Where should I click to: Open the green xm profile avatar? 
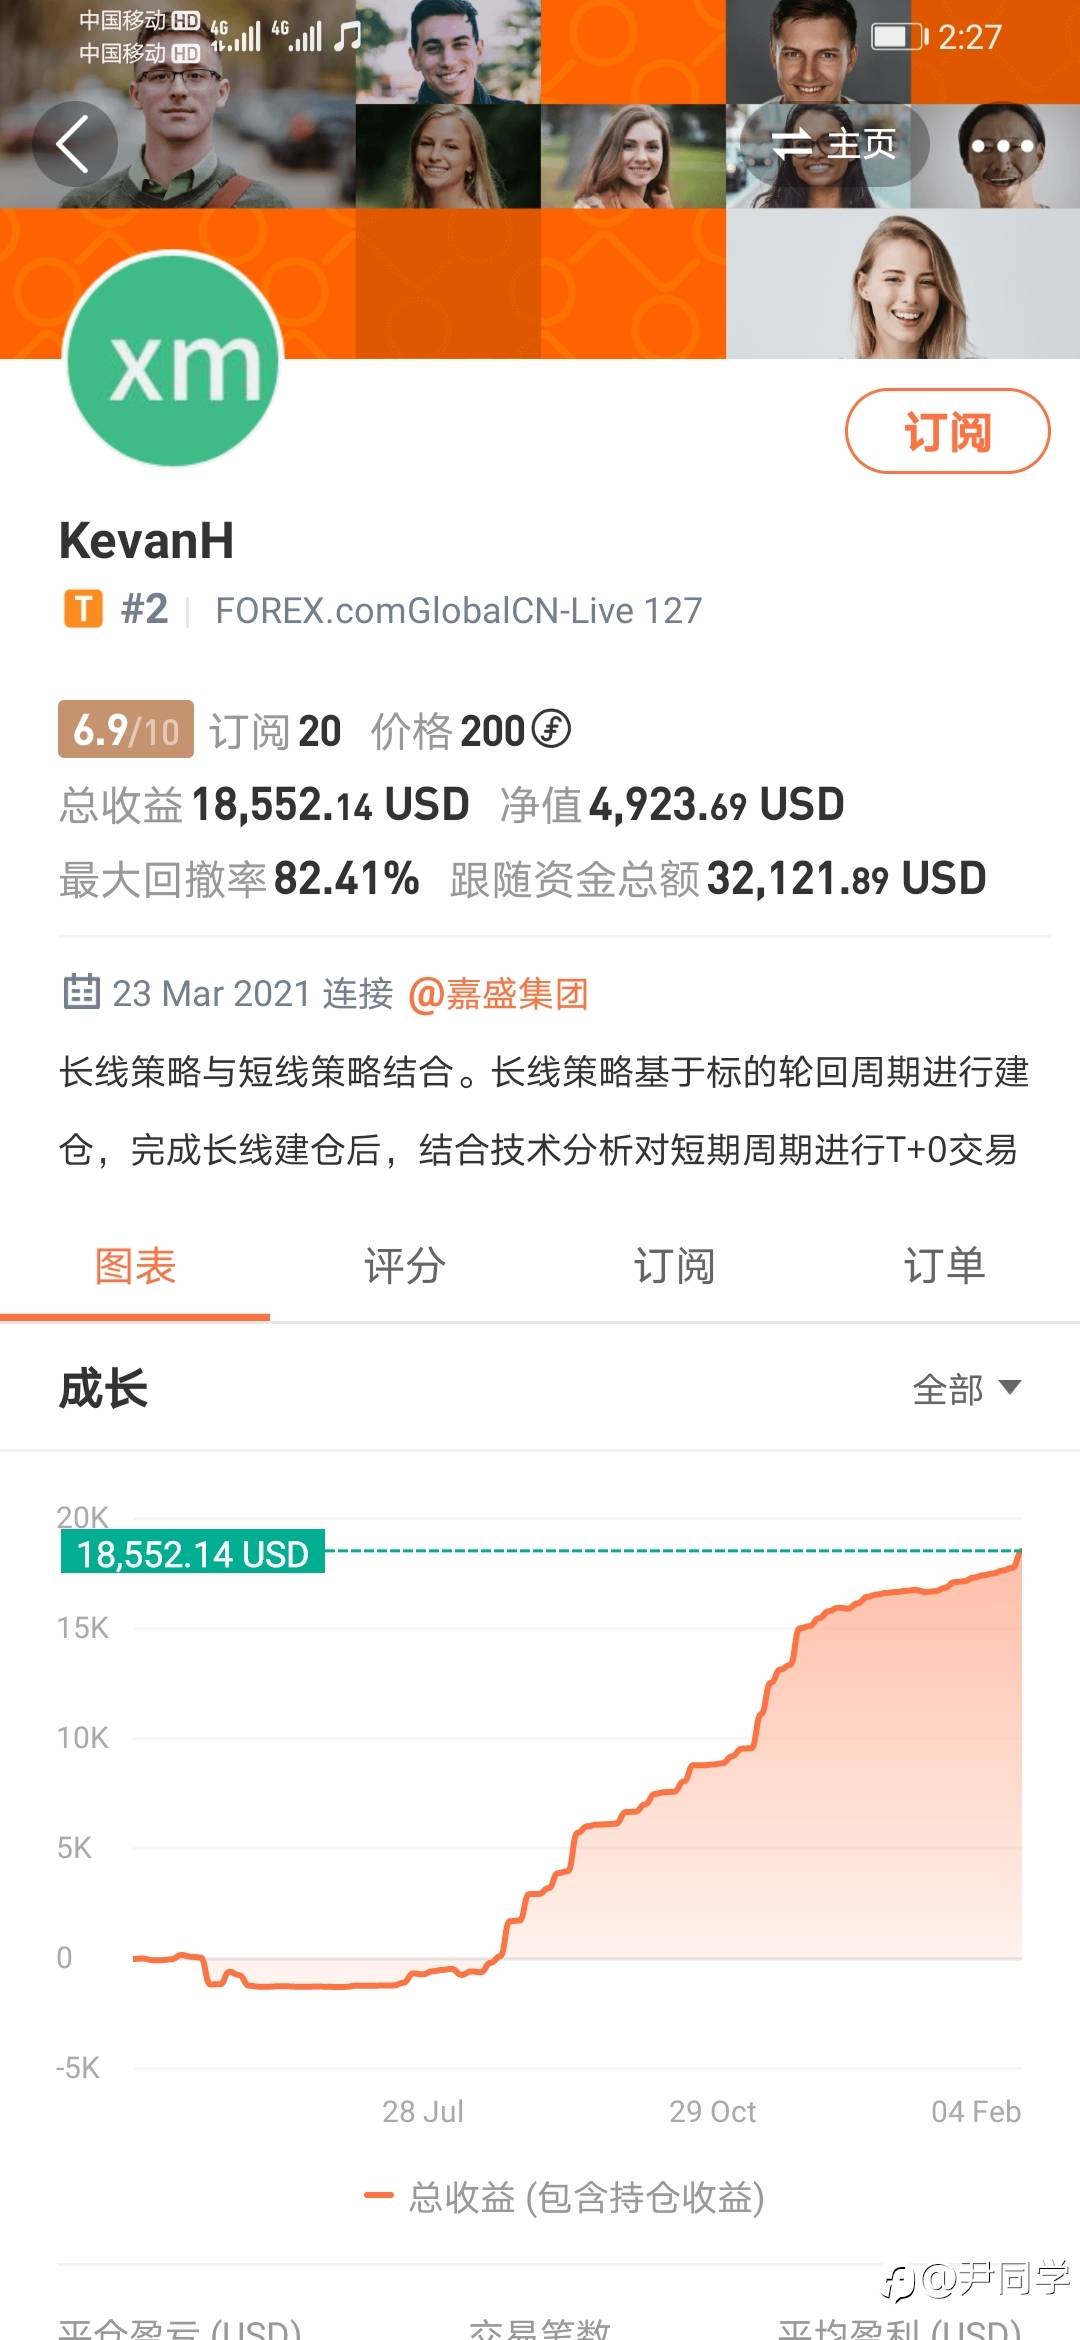(174, 360)
